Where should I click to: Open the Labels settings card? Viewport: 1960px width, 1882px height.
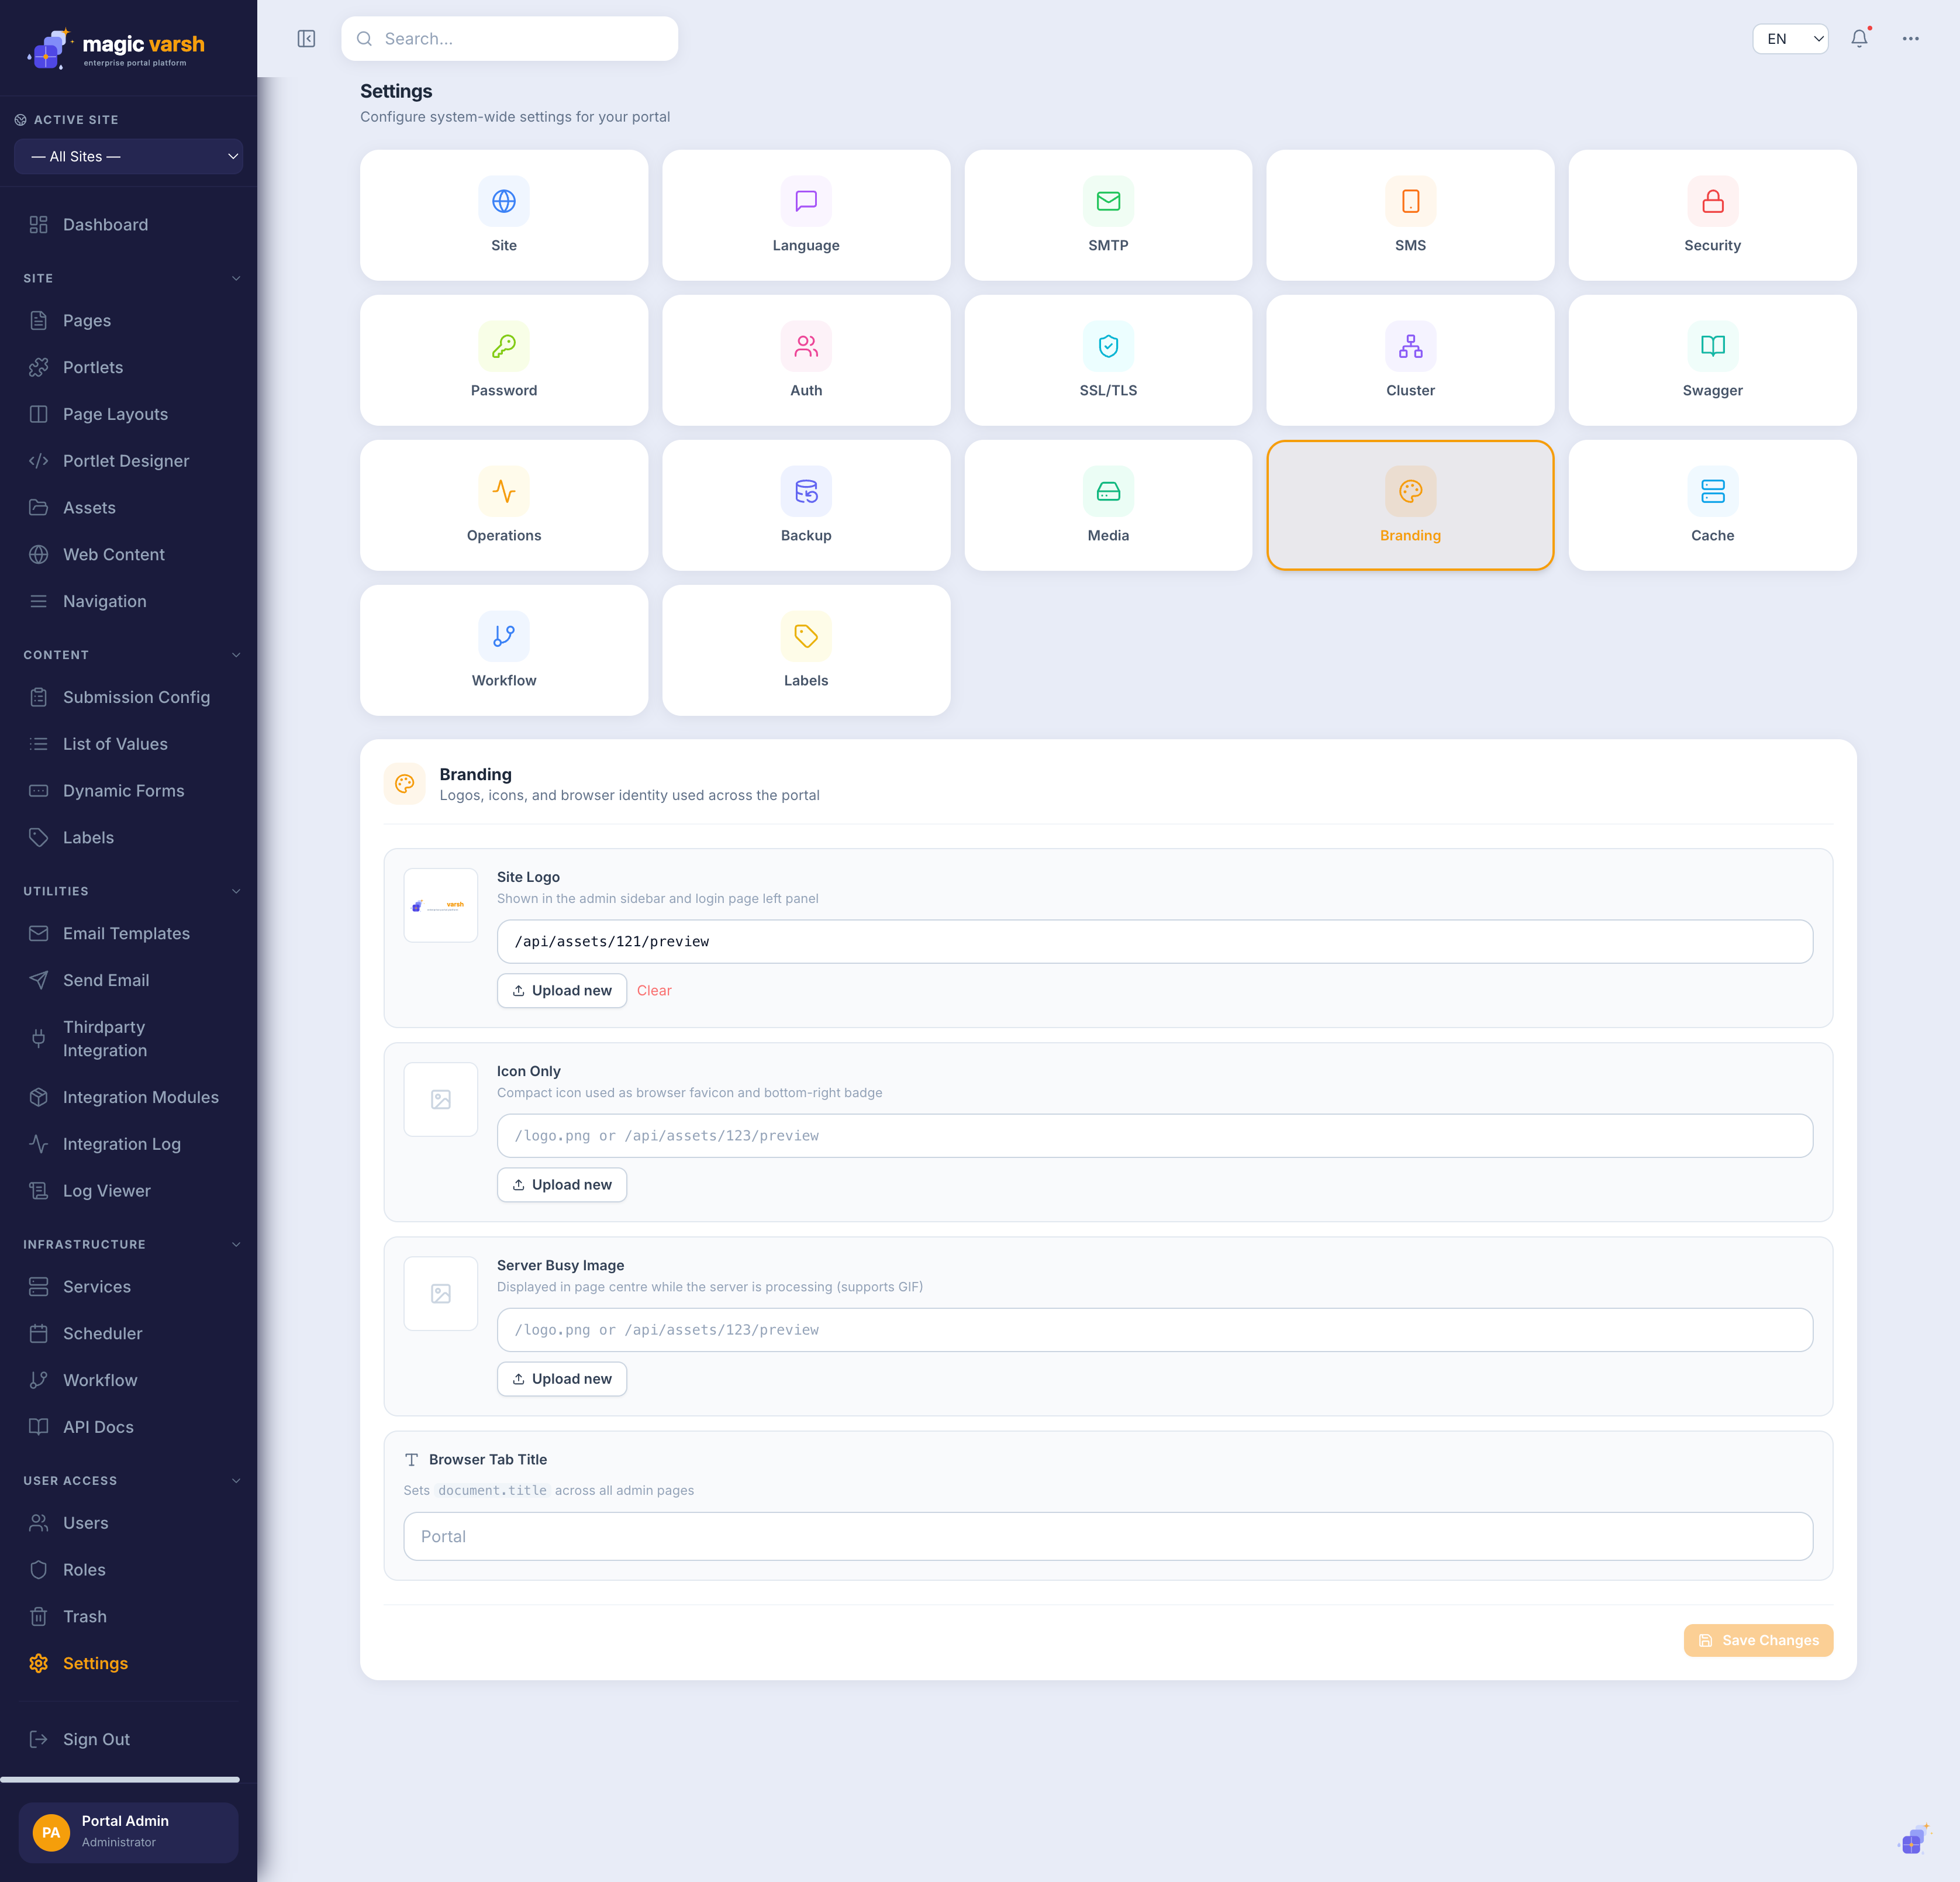point(806,650)
